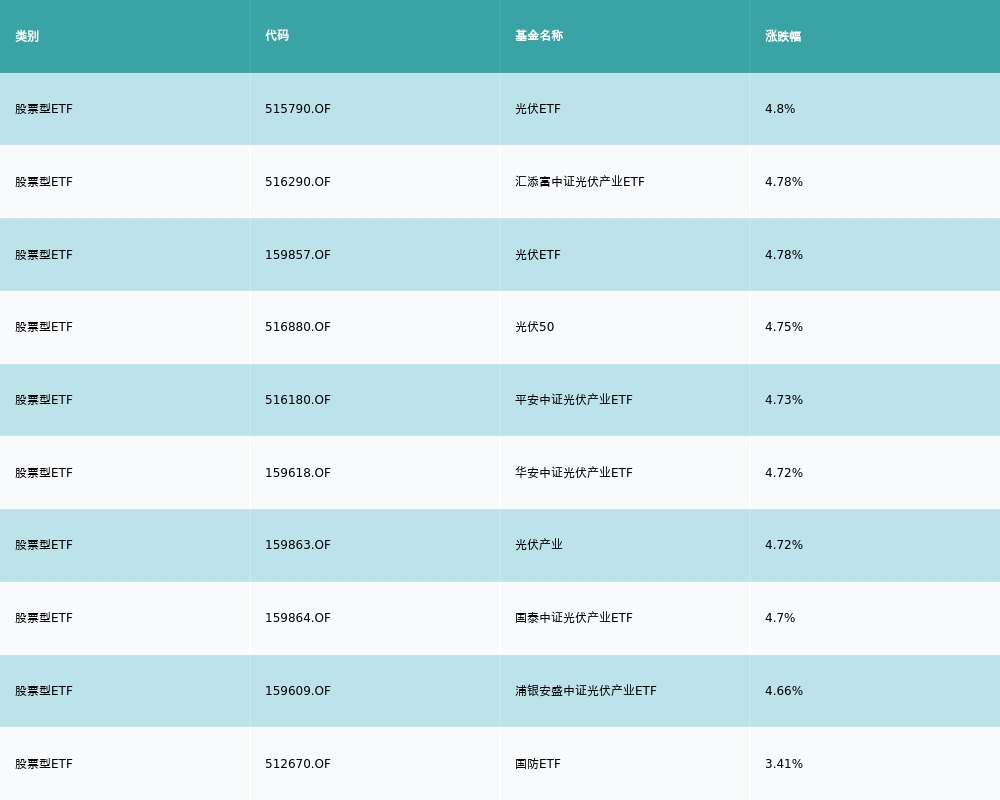Click fund name 国防ETF
Image resolution: width=1000 pixels, height=800 pixels.
538,764
